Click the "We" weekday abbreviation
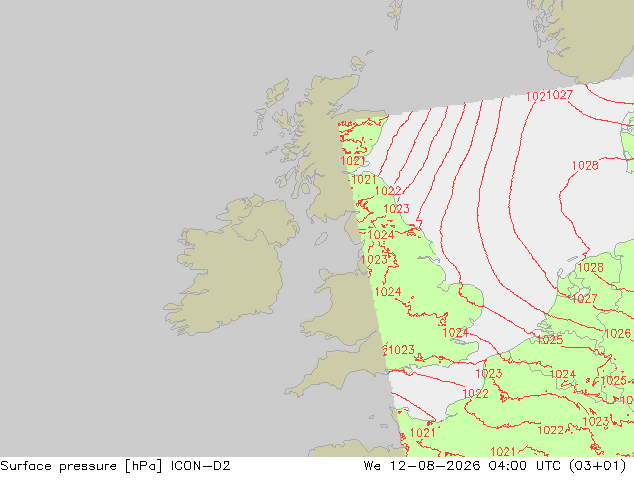The image size is (634, 490). 372,466
